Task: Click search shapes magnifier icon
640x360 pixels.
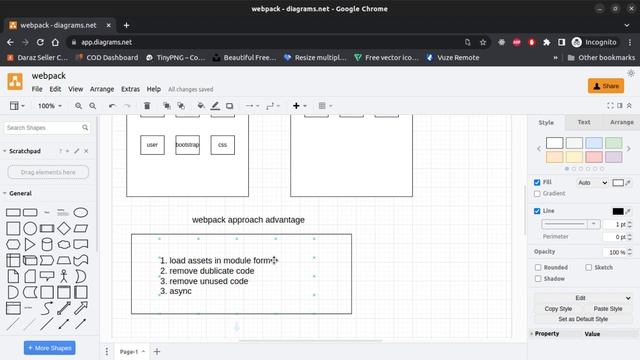Action: (x=85, y=128)
